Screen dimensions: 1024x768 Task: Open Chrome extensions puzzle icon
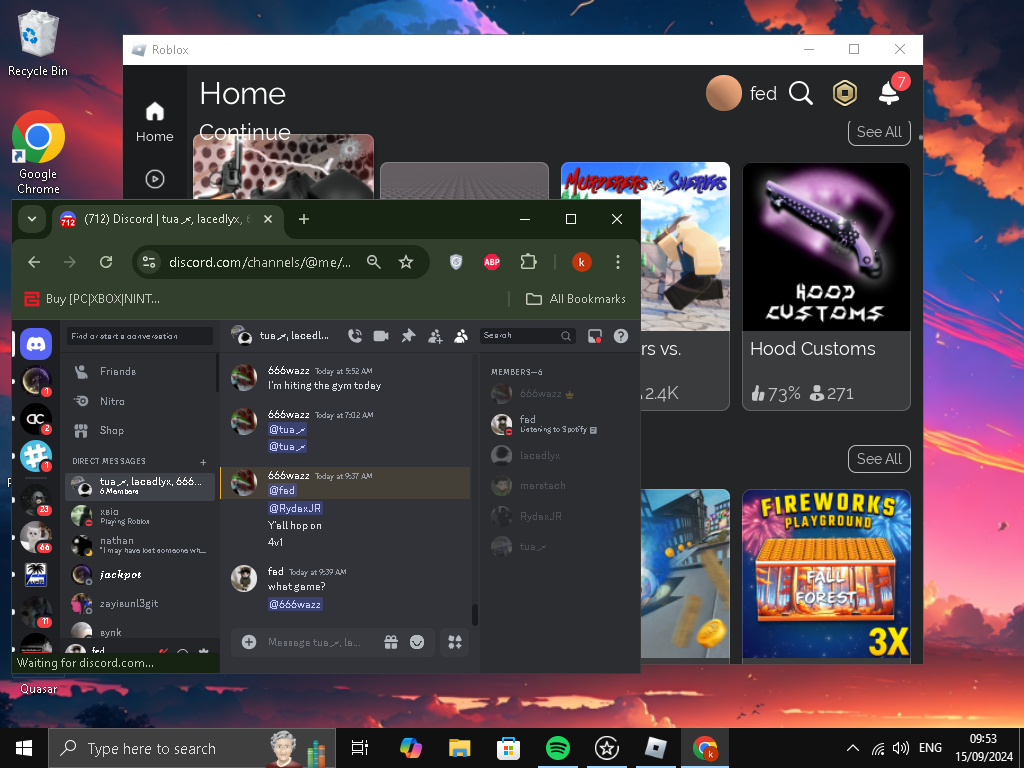point(528,262)
